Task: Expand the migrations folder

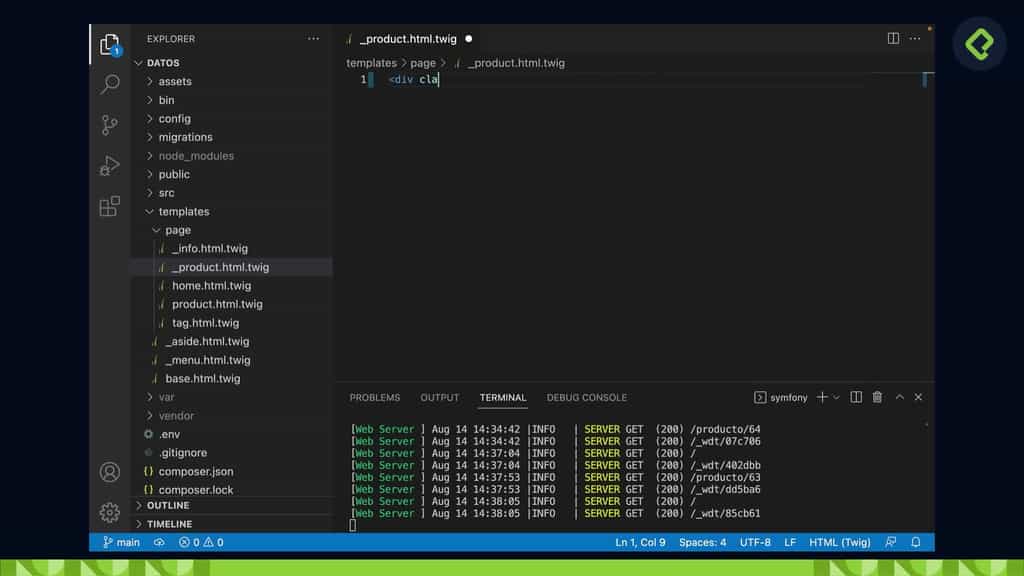Action: 185,137
